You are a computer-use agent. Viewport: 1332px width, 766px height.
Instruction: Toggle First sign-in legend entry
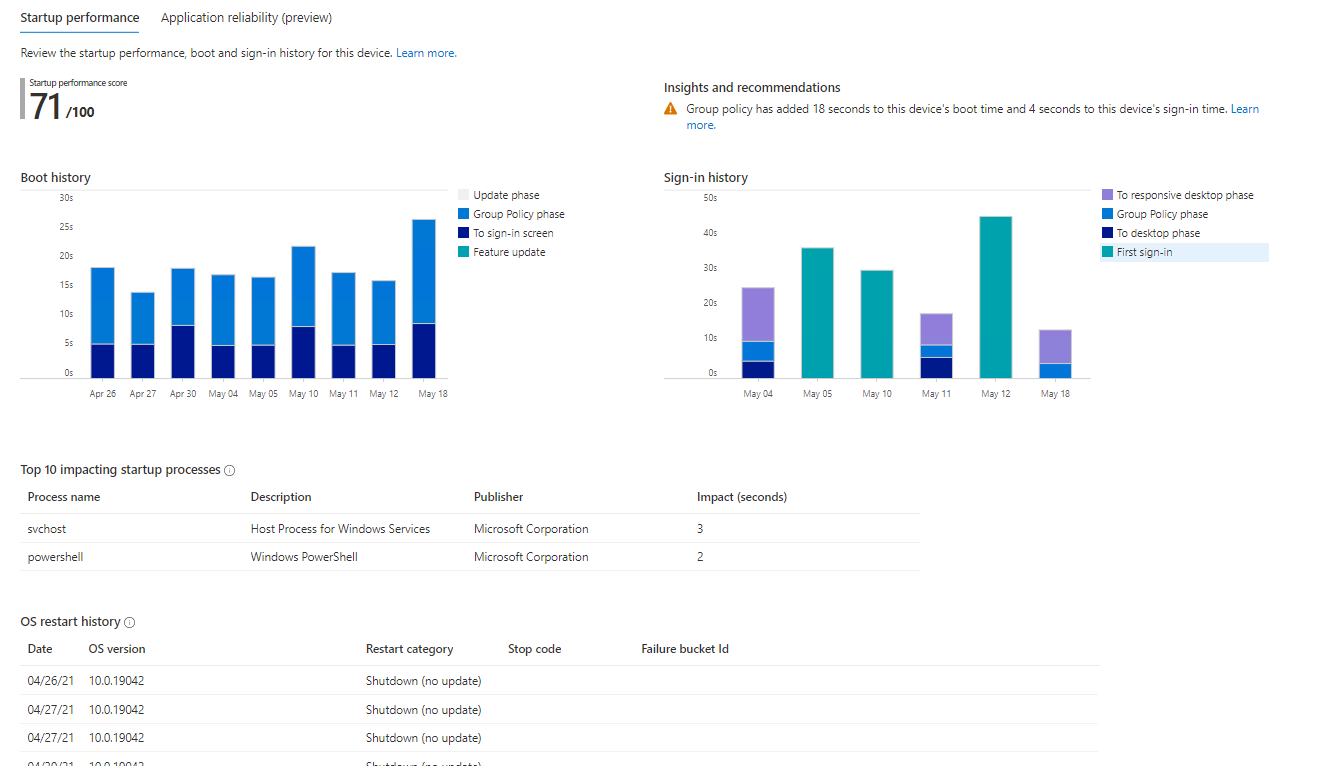click(x=1144, y=252)
